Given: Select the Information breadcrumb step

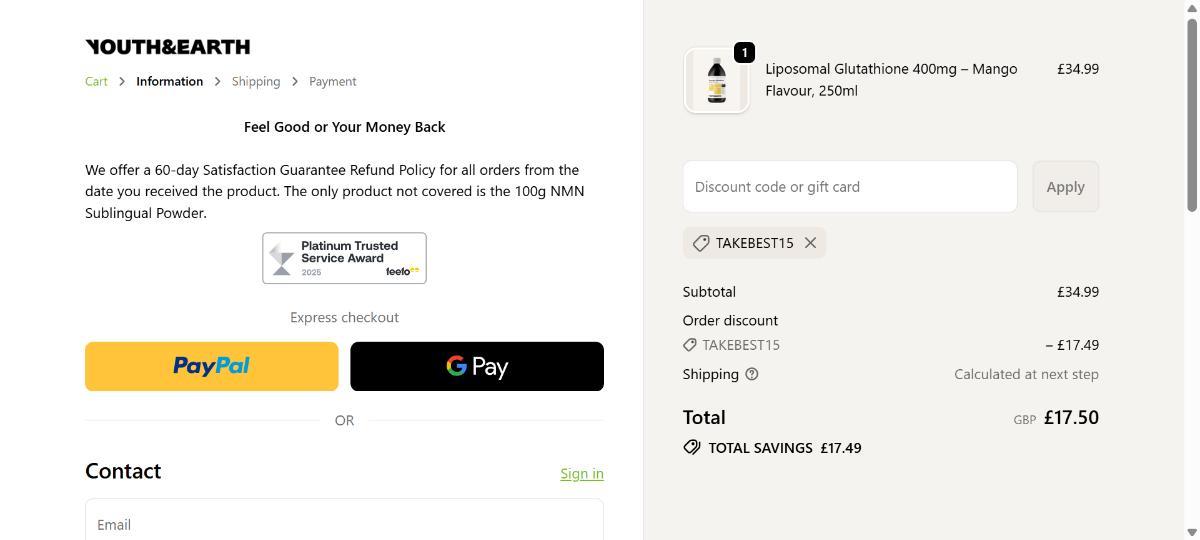Looking at the screenshot, I should [169, 81].
